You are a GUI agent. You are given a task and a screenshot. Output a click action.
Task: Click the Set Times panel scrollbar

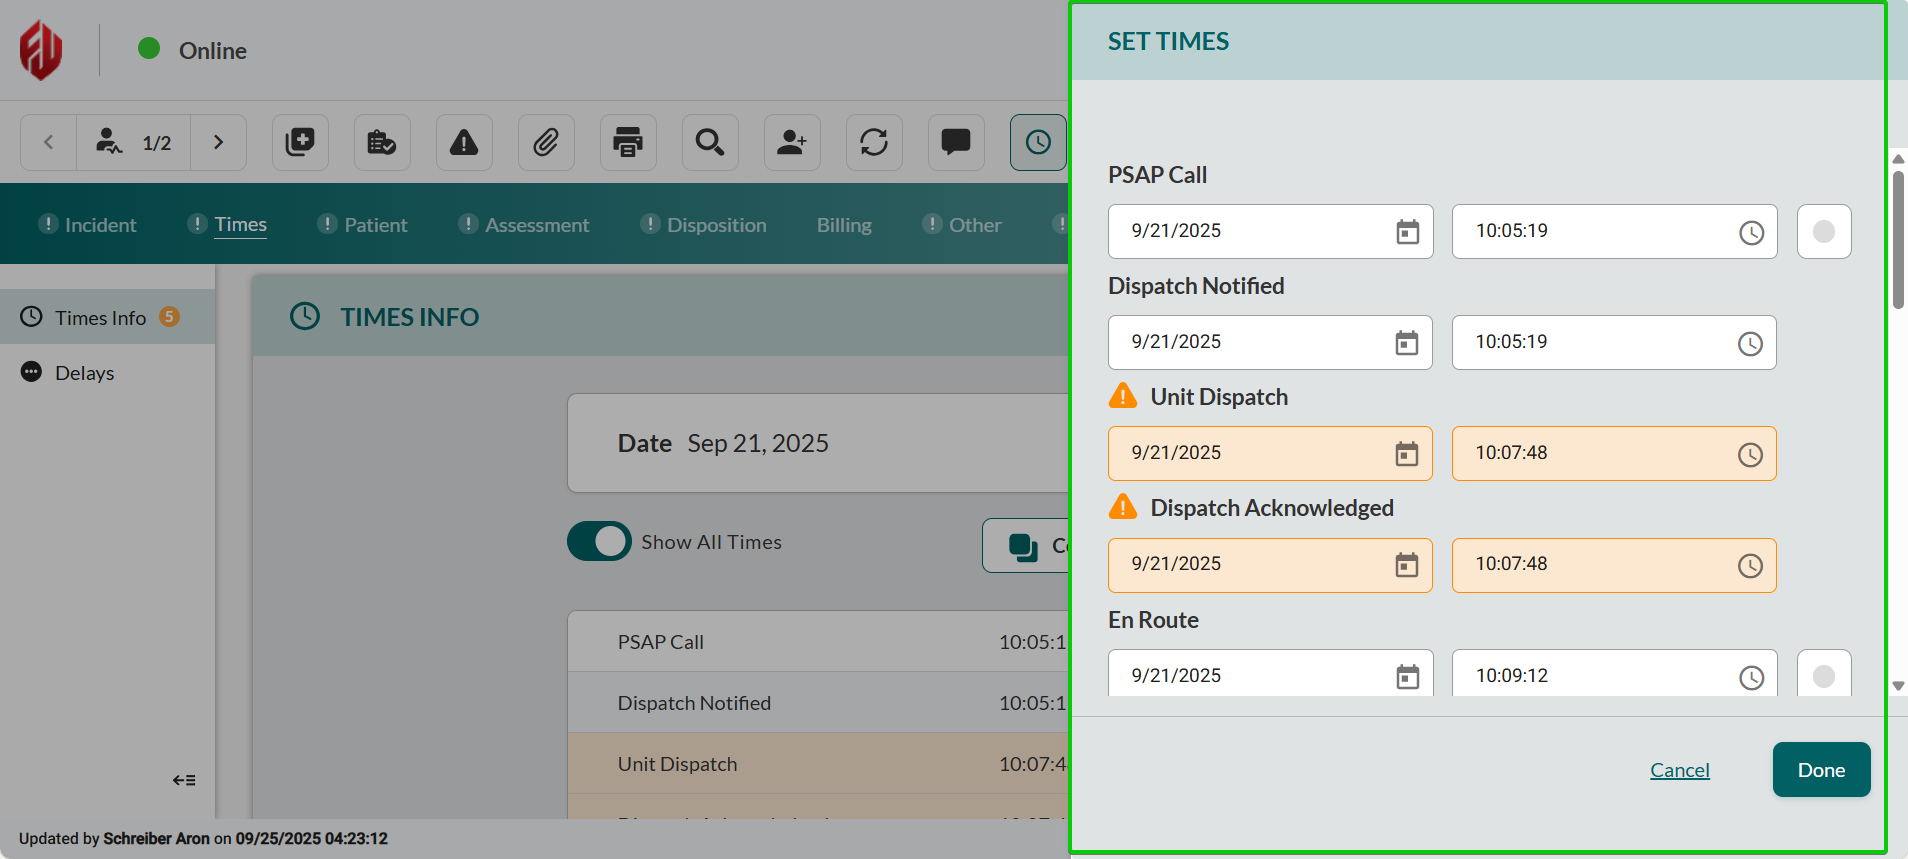pyautogui.click(x=1897, y=240)
